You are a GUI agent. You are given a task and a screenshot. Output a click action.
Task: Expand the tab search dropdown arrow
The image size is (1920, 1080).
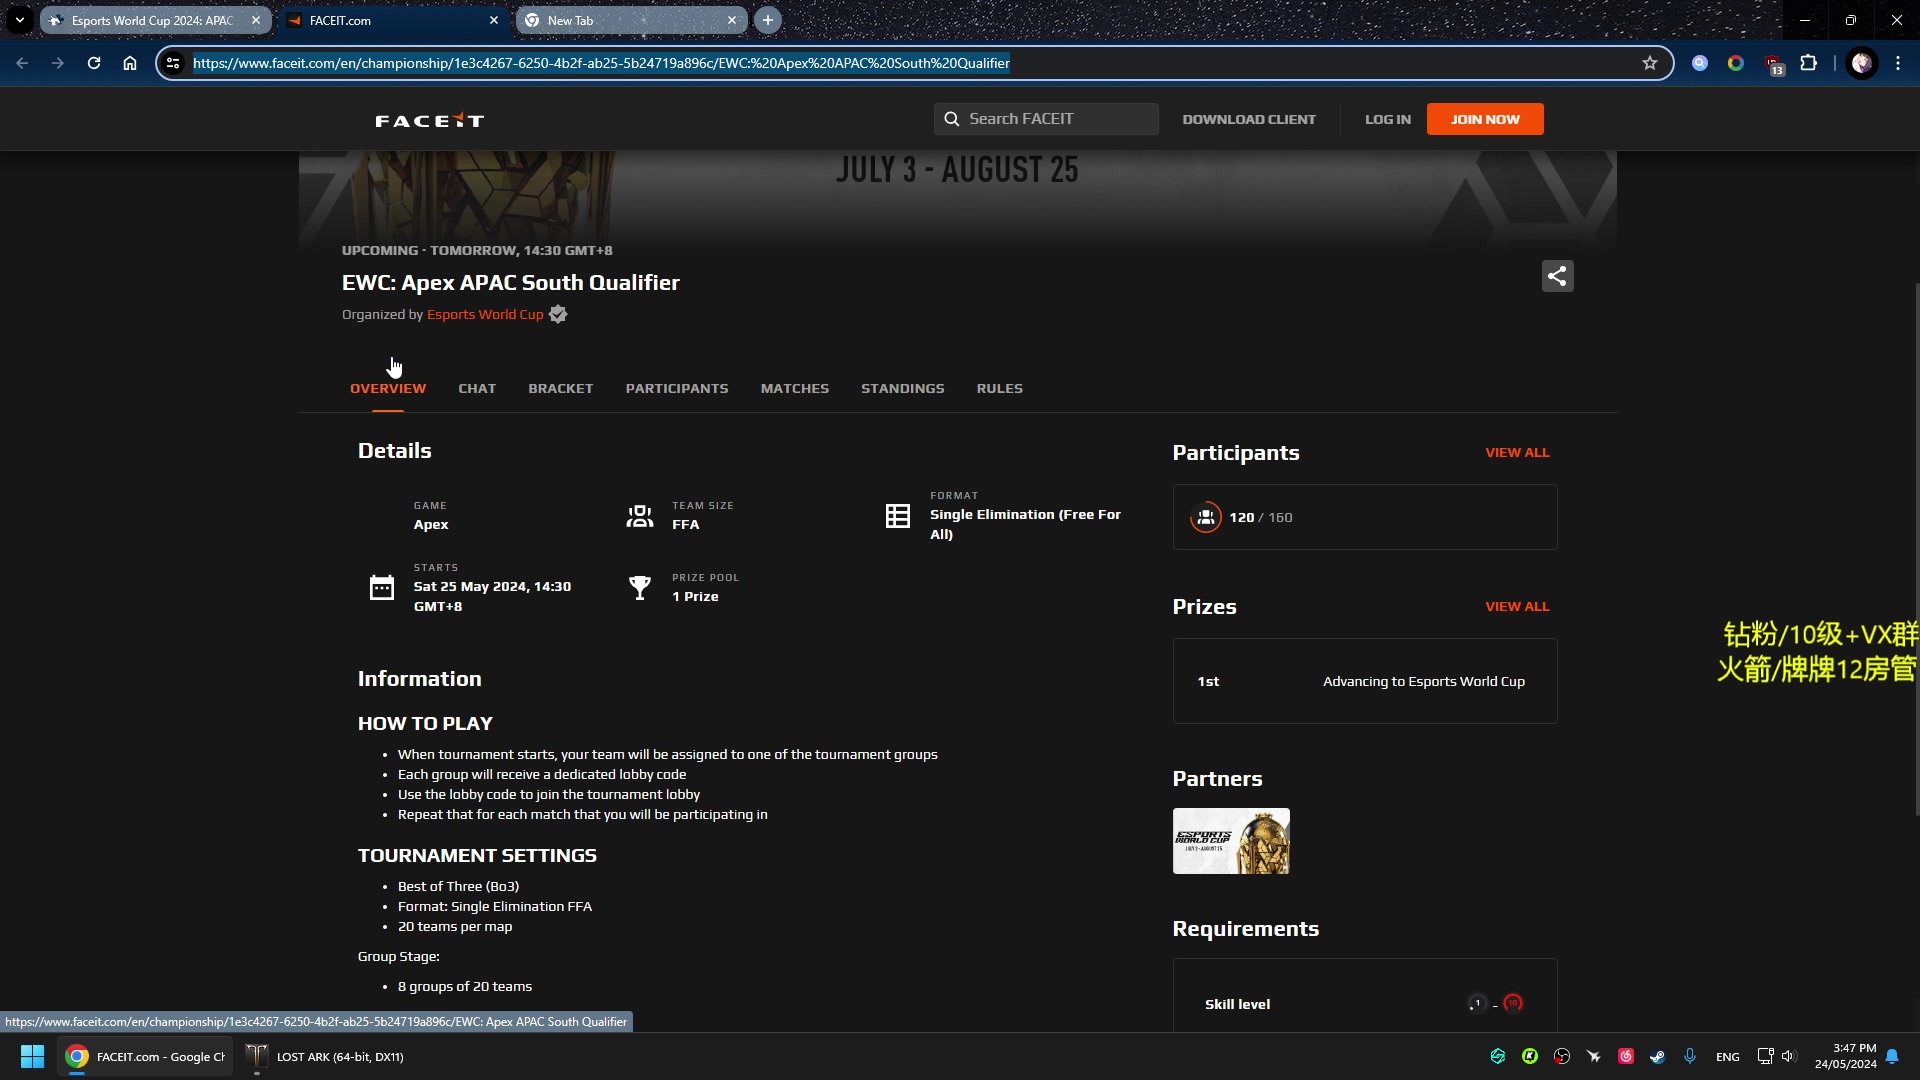(x=19, y=20)
